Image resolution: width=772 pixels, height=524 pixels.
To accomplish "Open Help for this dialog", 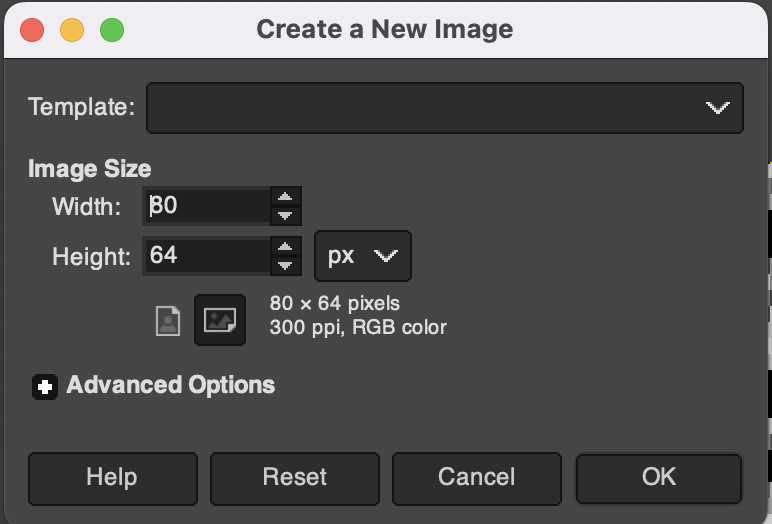I will (x=113, y=479).
